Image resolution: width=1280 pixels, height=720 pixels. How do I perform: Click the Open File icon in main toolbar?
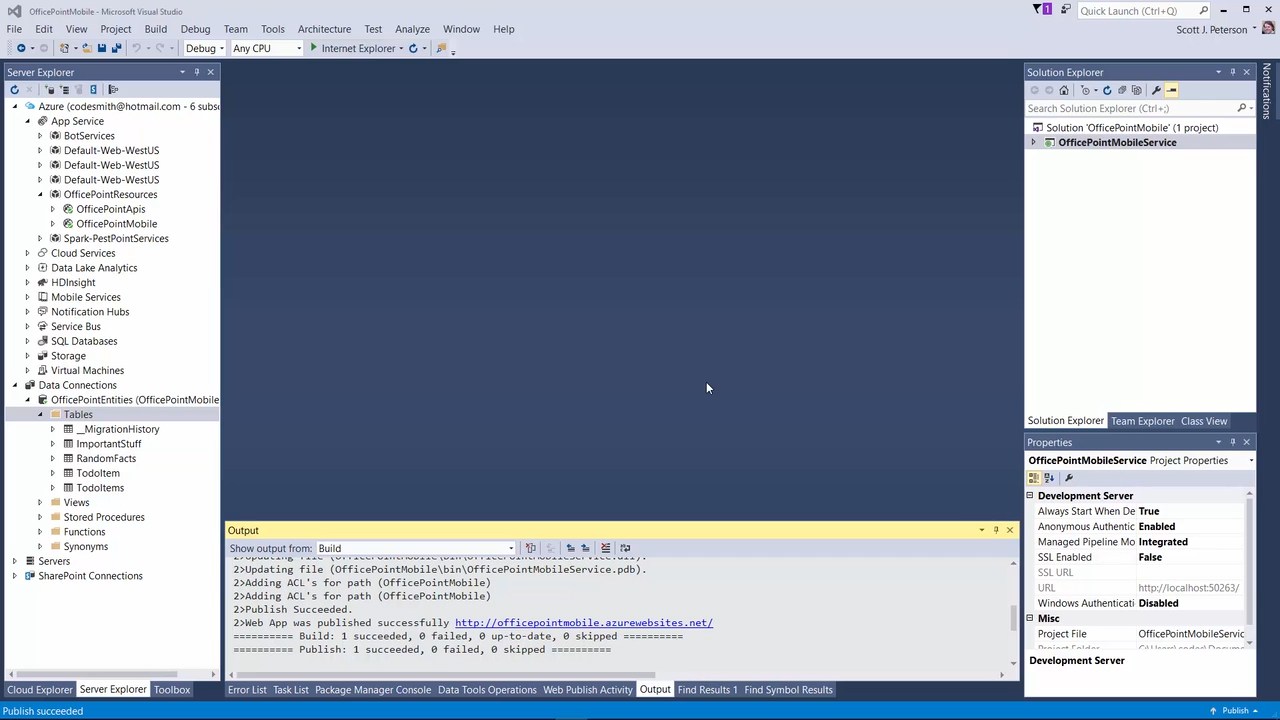point(87,48)
